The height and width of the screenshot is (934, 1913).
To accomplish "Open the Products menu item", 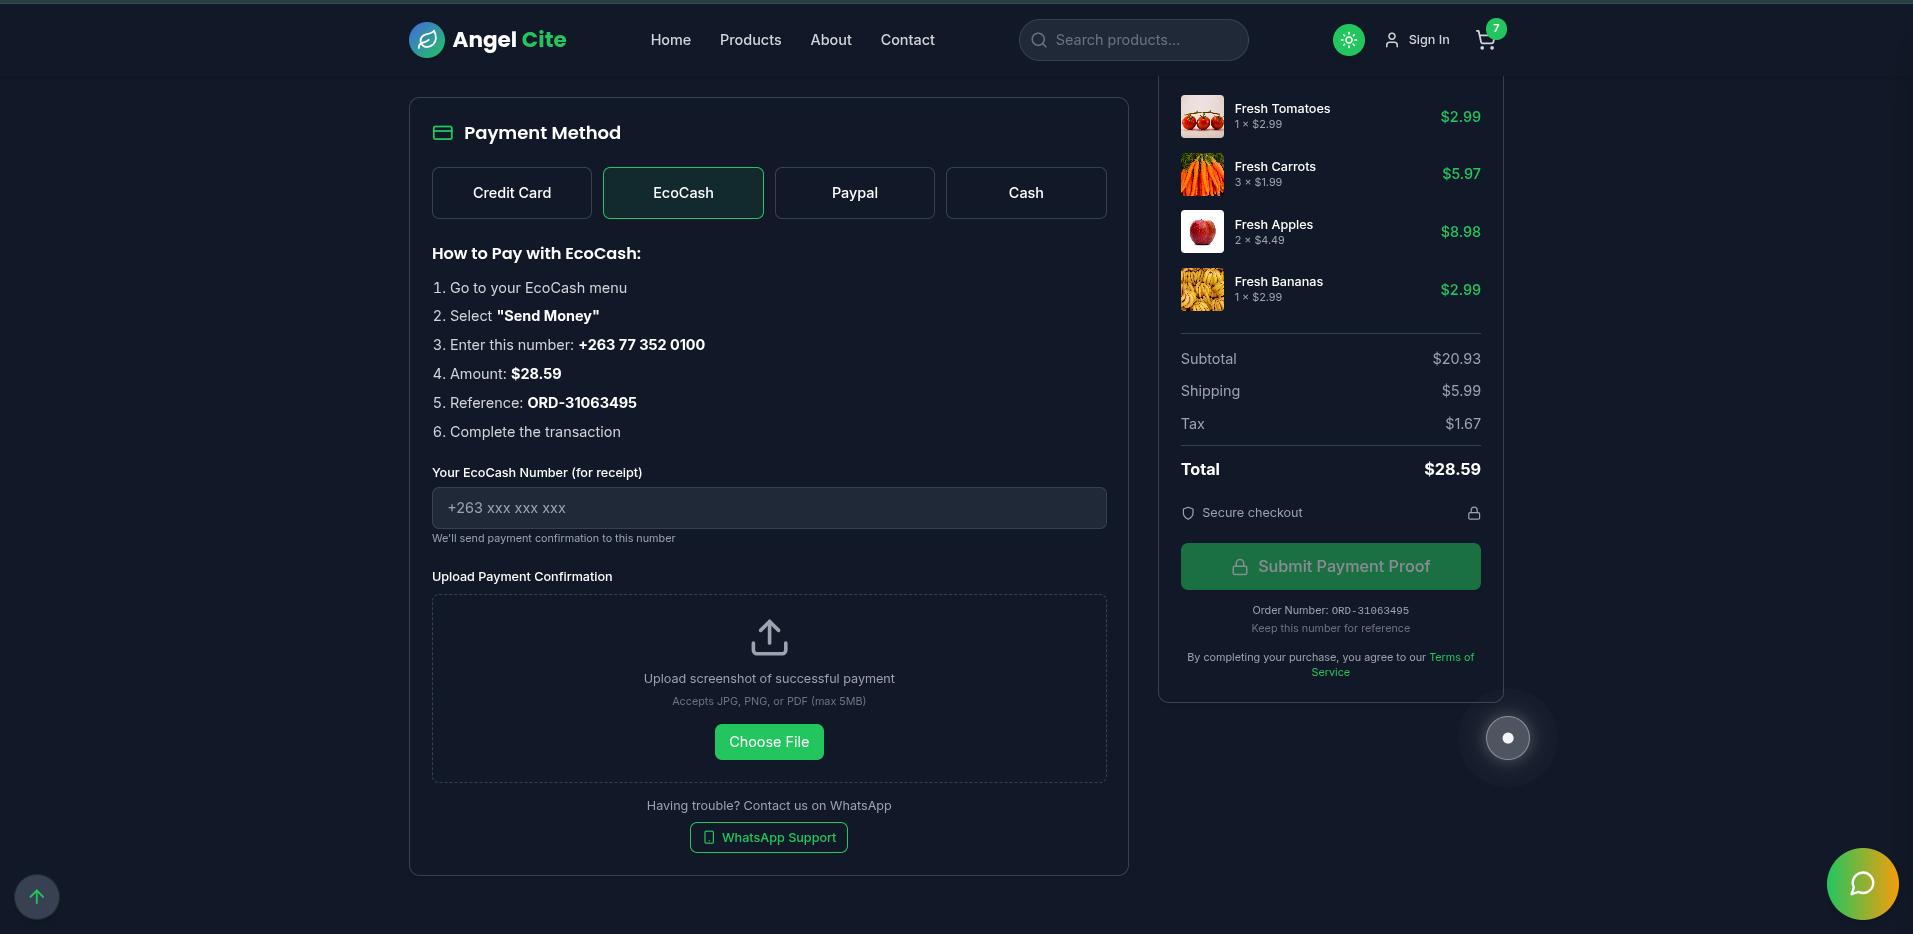I will pyautogui.click(x=750, y=40).
